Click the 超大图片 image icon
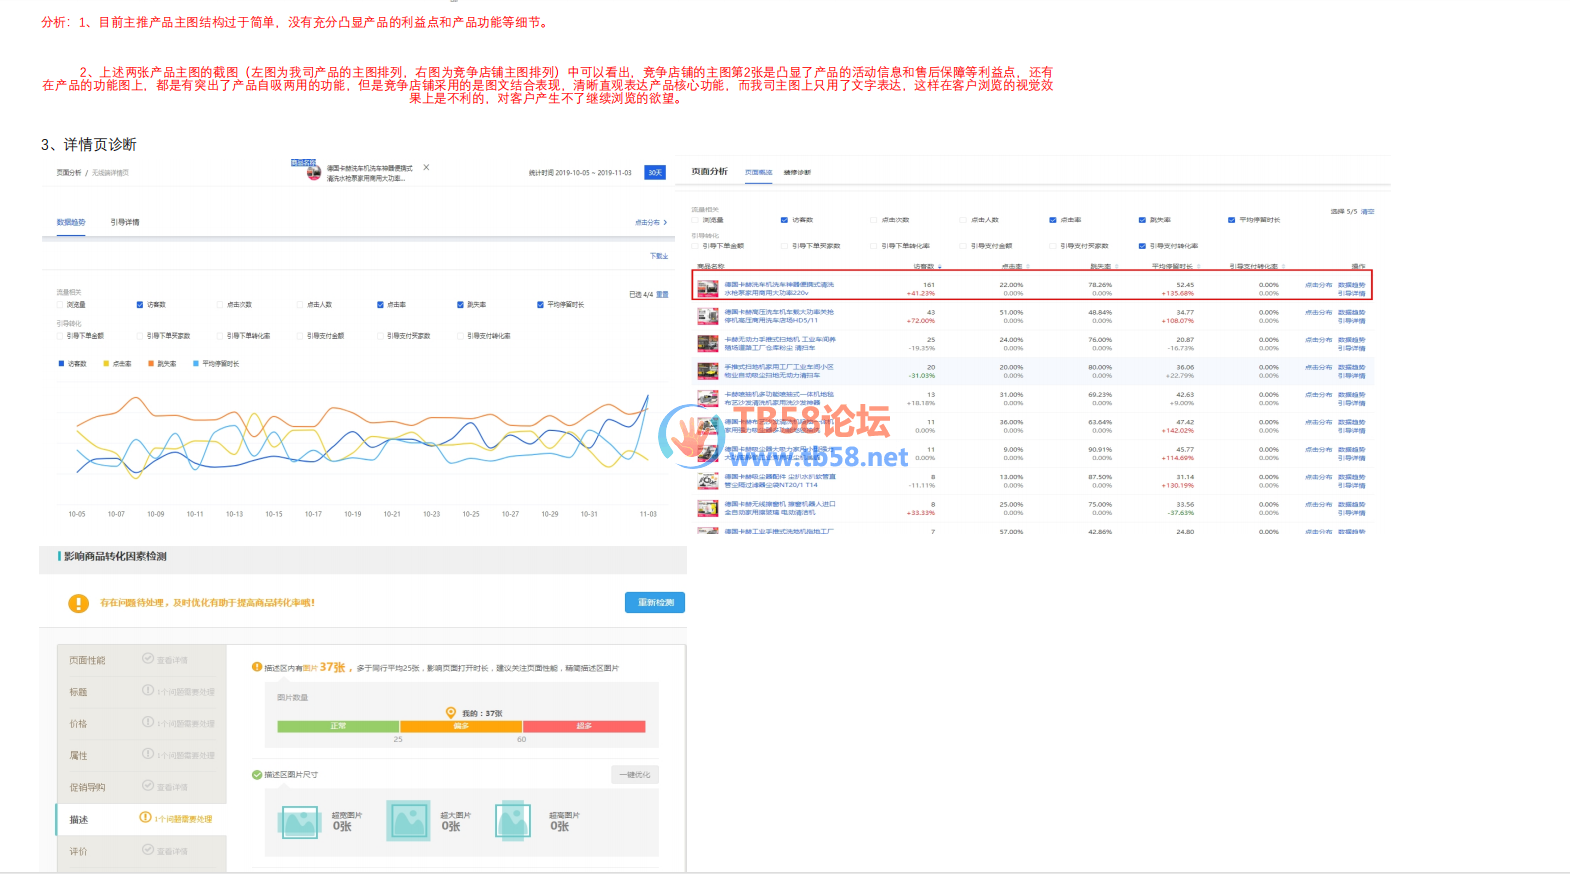 pyautogui.click(x=409, y=821)
